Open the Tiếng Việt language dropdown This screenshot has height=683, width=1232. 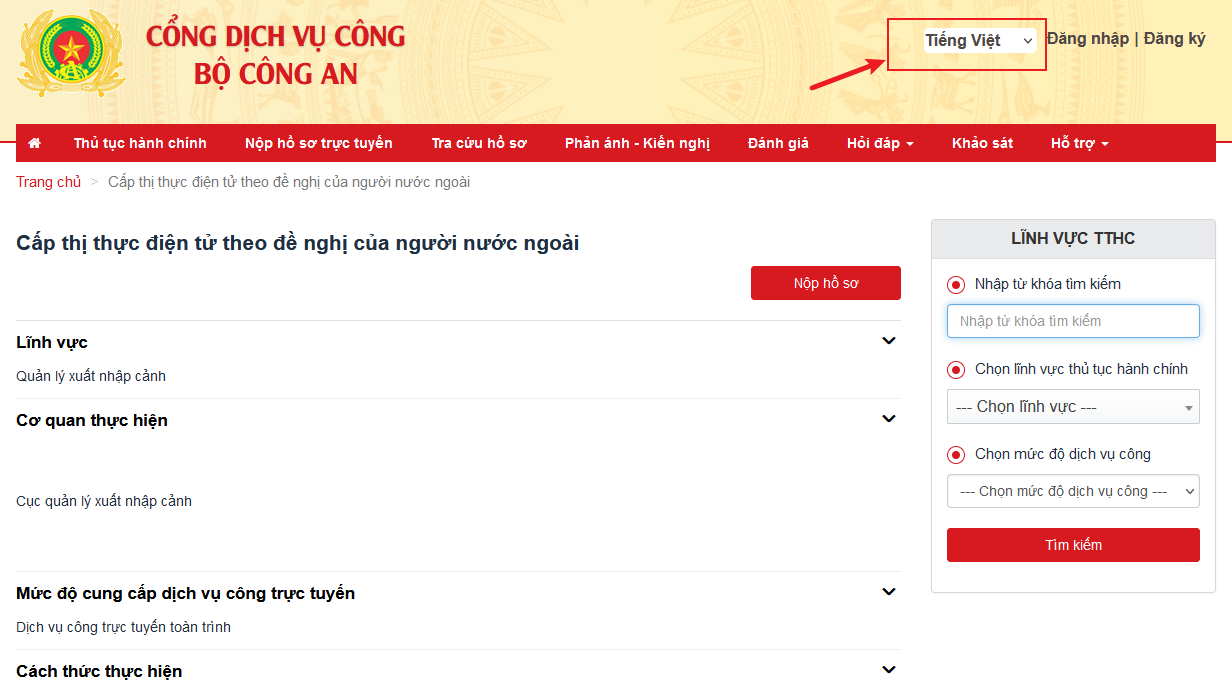[979, 40]
